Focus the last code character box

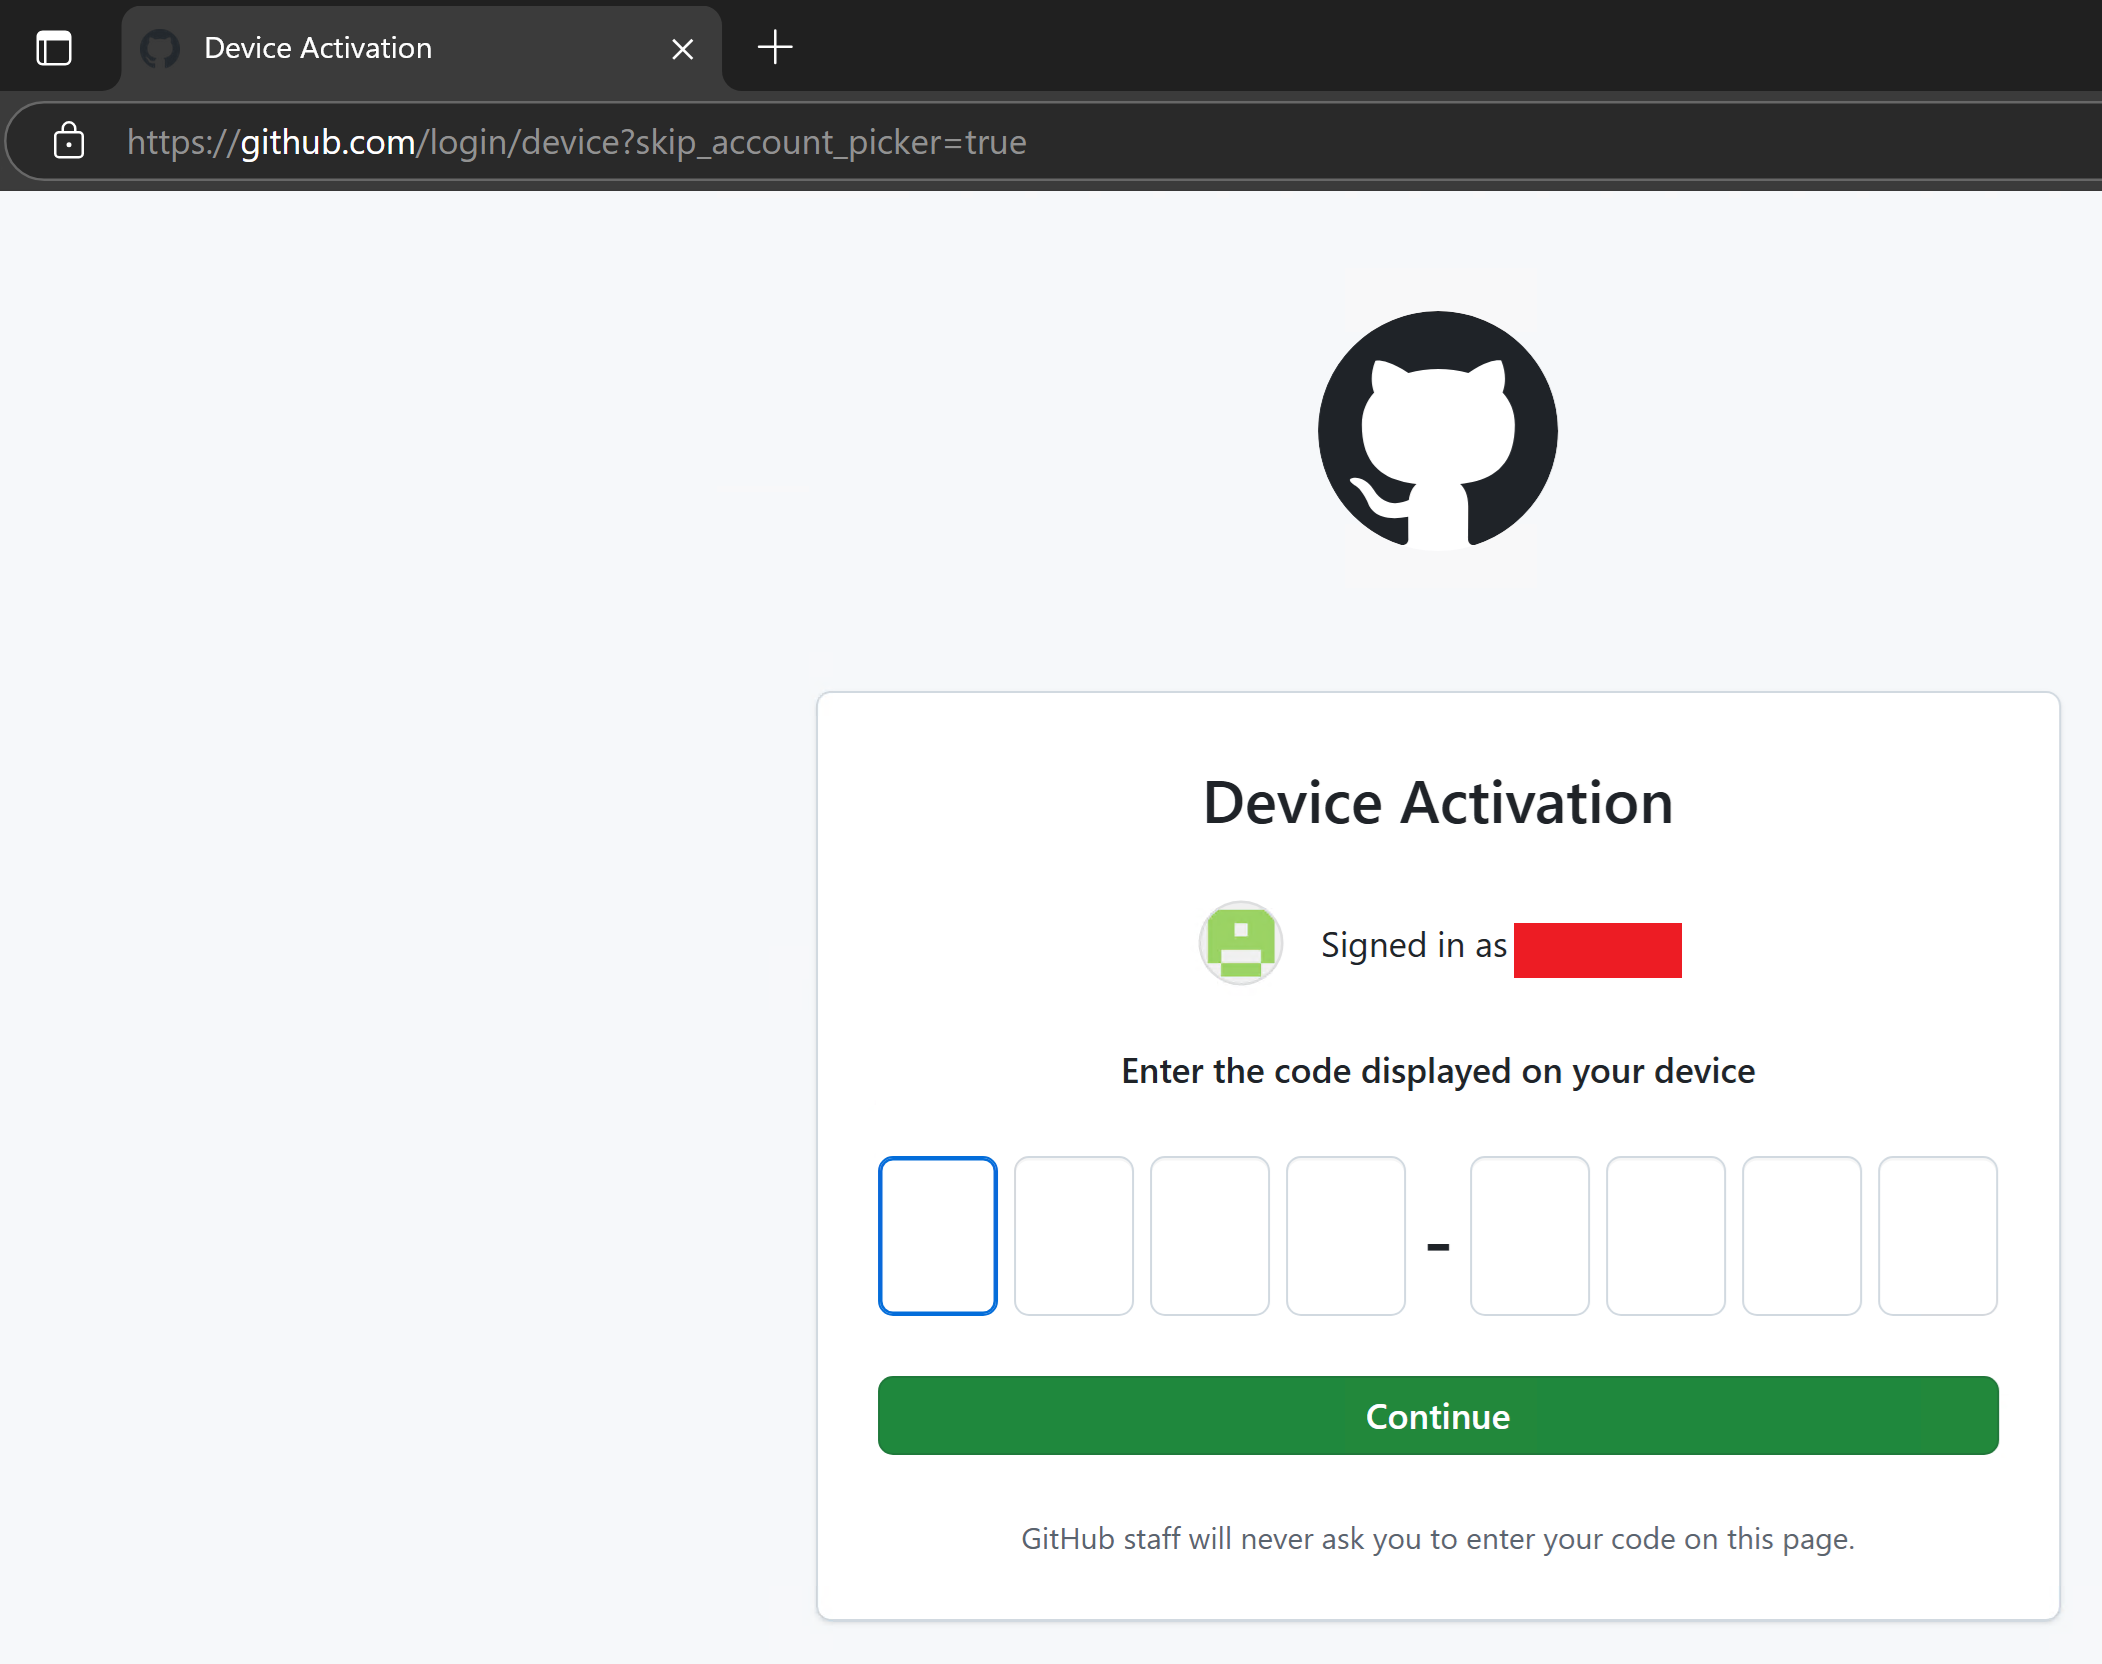click(x=1937, y=1235)
